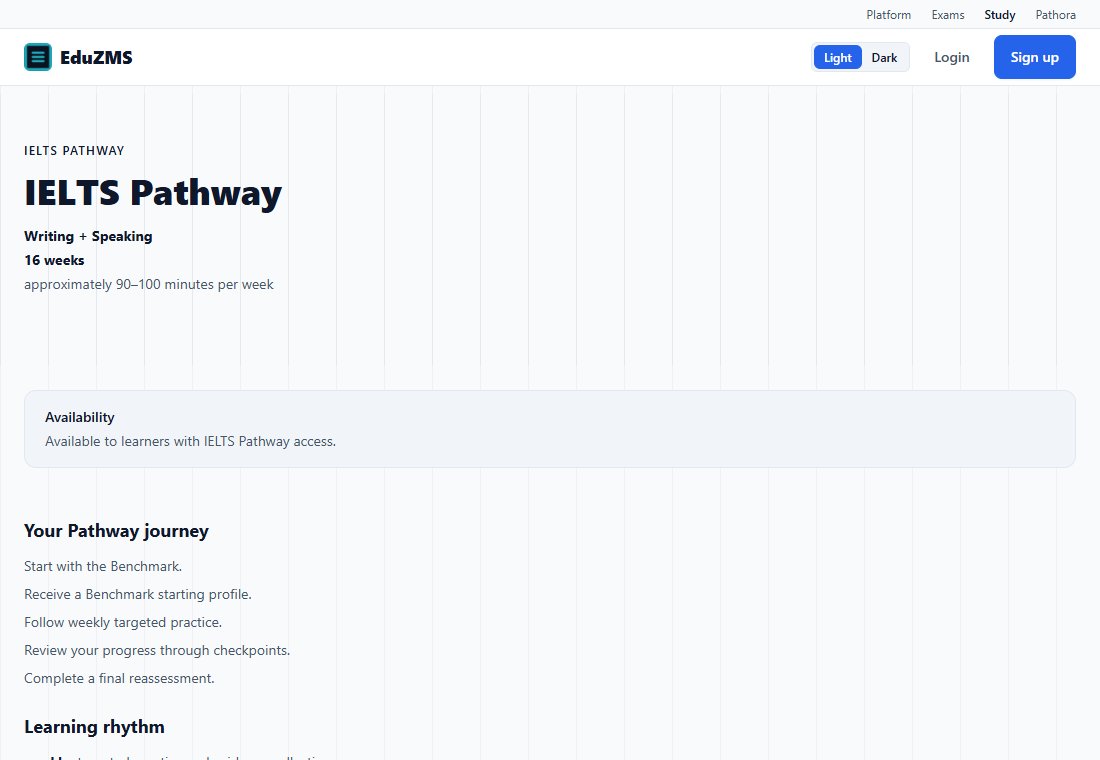This screenshot has width=1100, height=760.
Task: Click the Sign up button
Action: point(1034,57)
